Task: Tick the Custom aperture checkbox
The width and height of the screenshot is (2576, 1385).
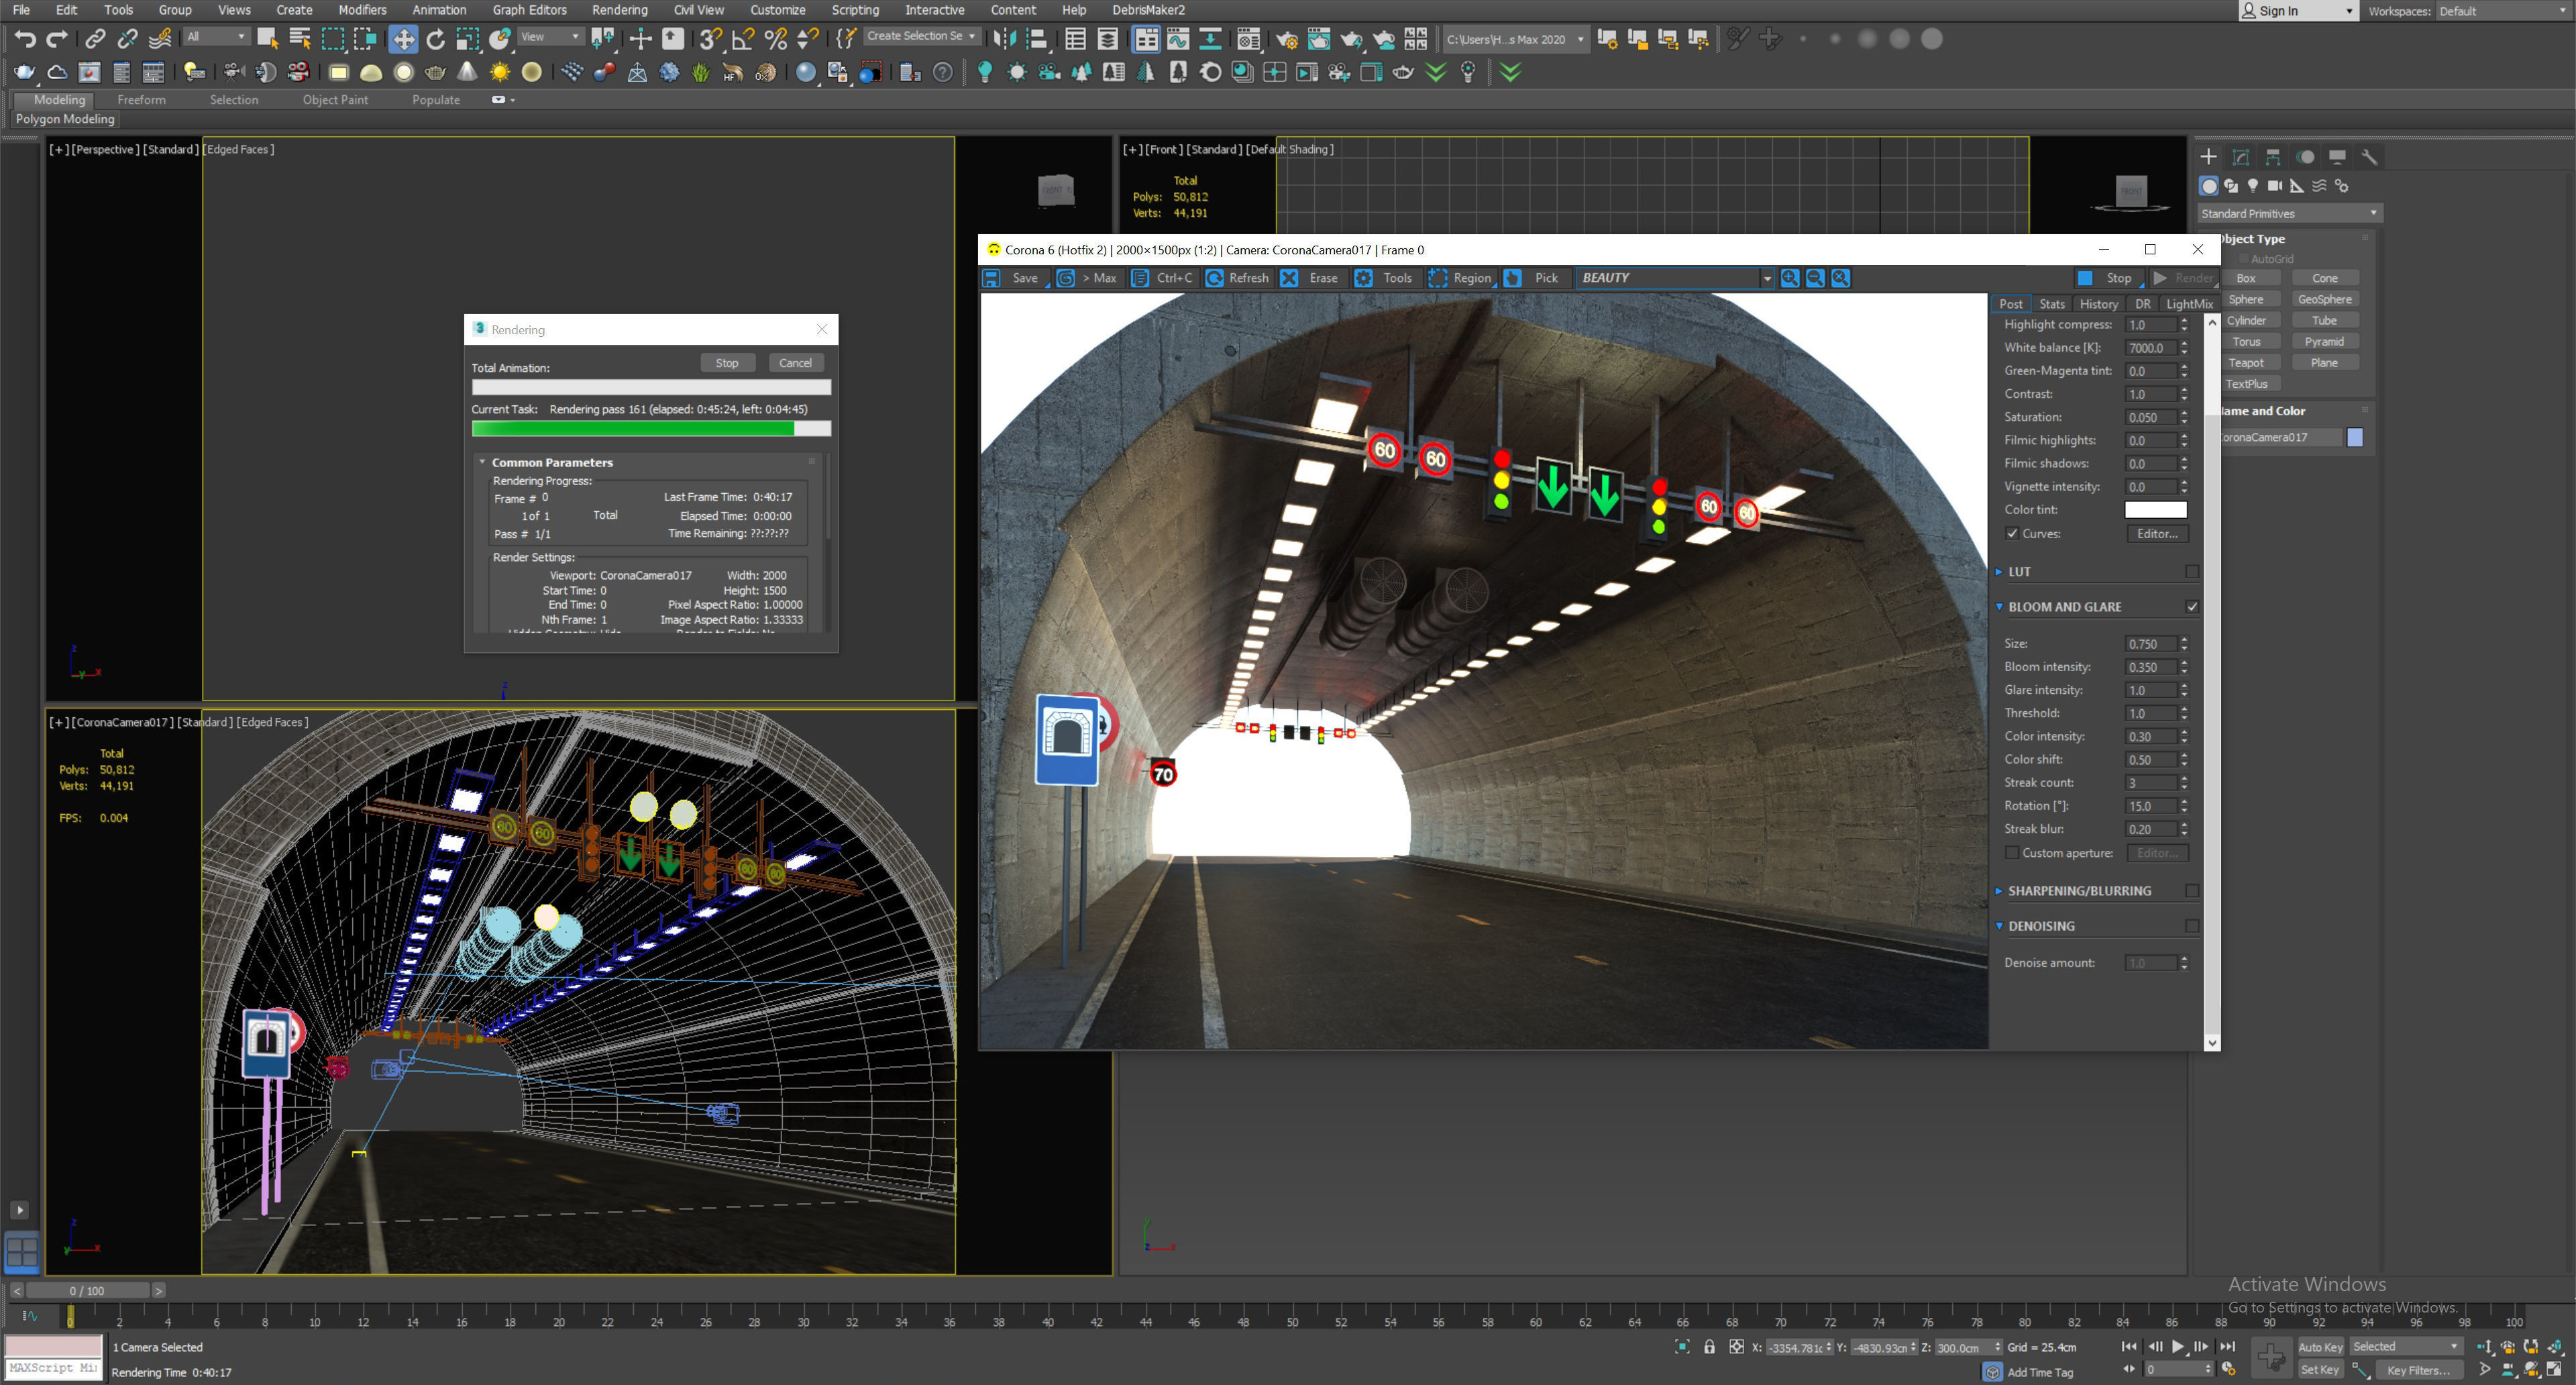Action: click(x=2012, y=853)
